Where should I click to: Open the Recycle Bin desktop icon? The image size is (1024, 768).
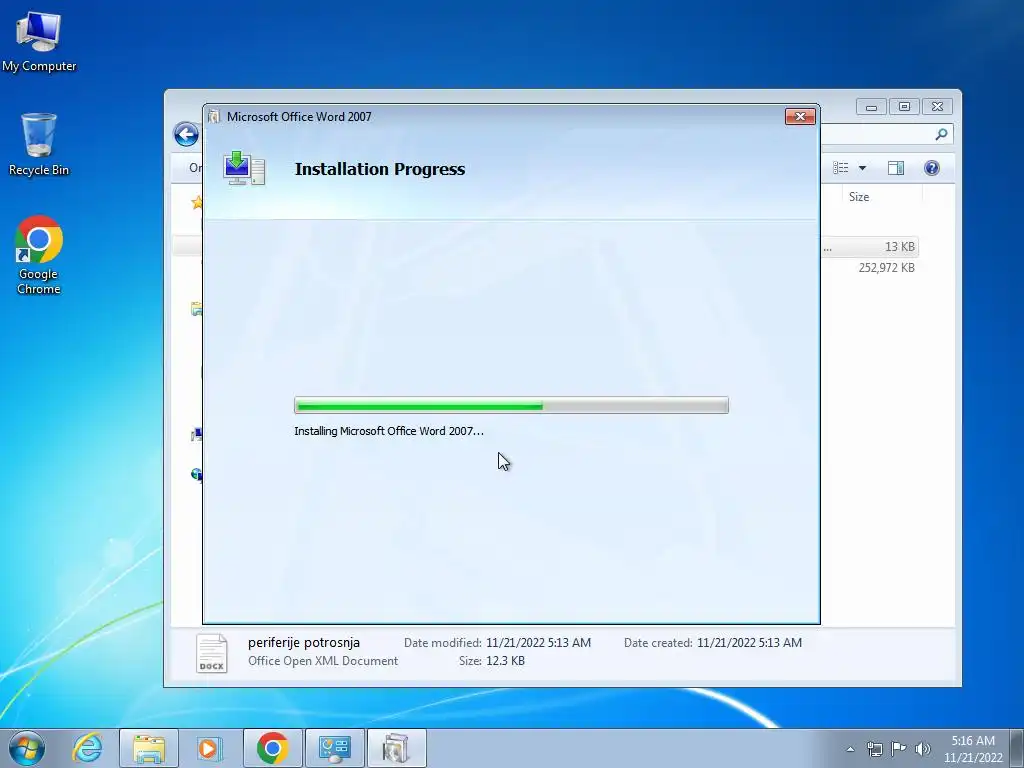click(x=39, y=144)
